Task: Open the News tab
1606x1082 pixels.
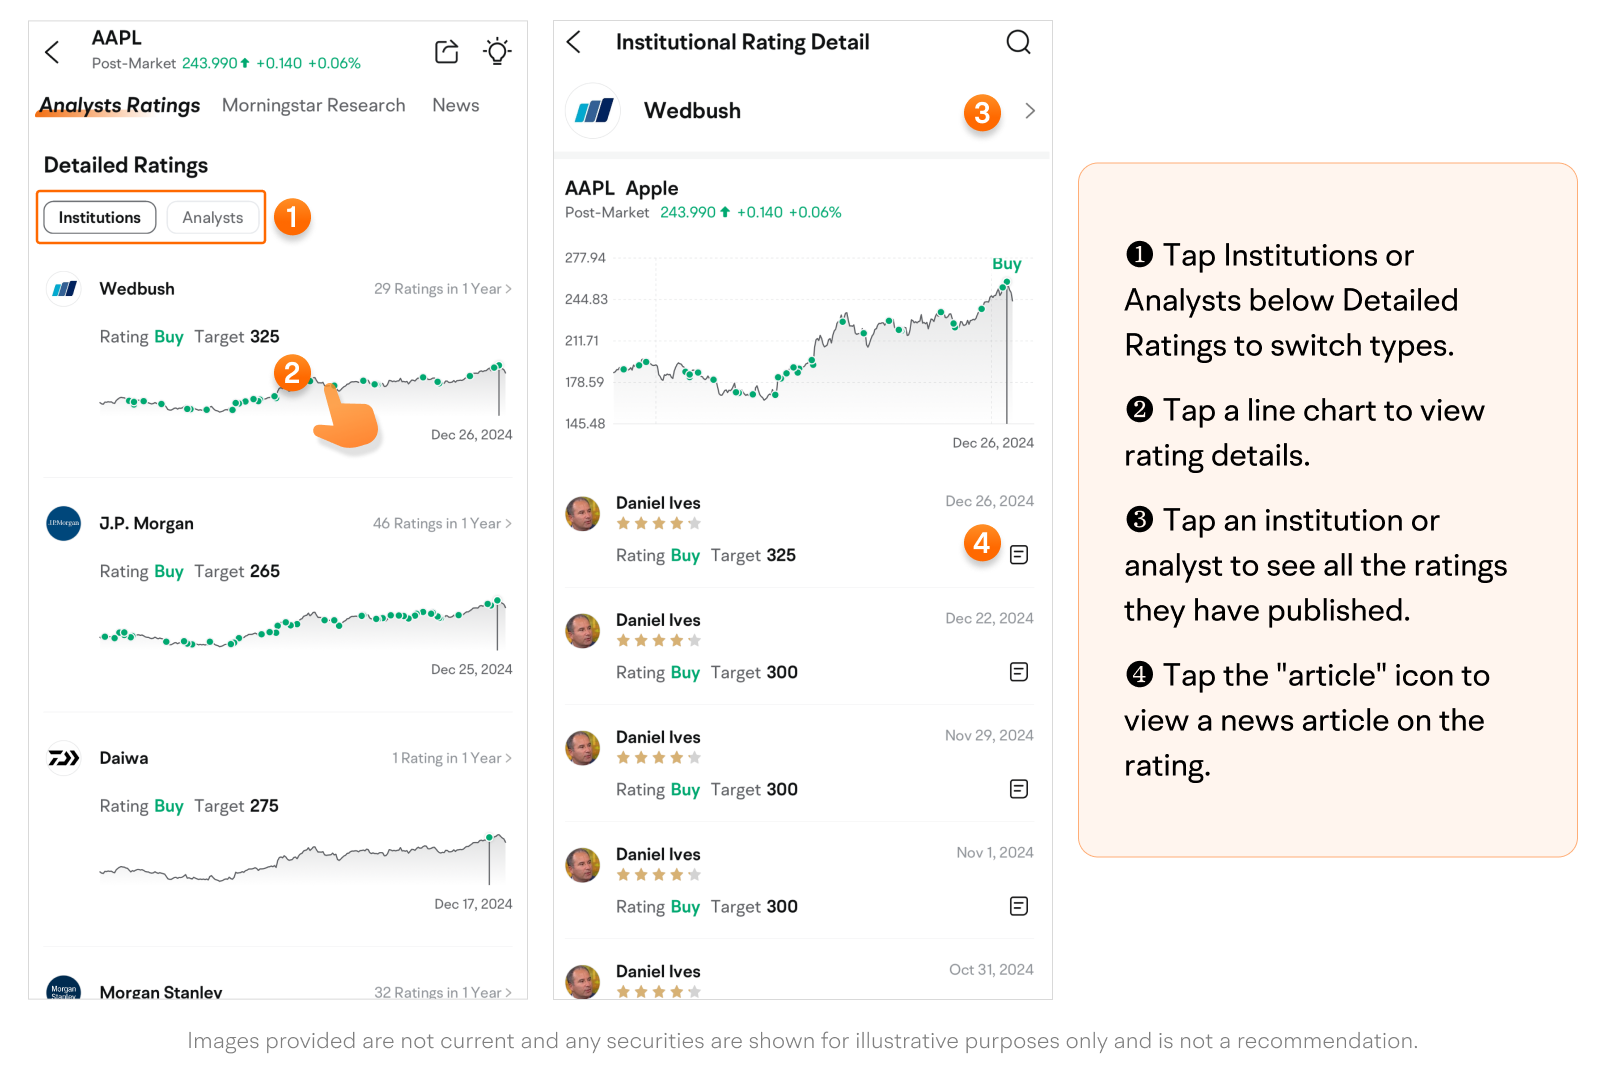Action: 455,106
